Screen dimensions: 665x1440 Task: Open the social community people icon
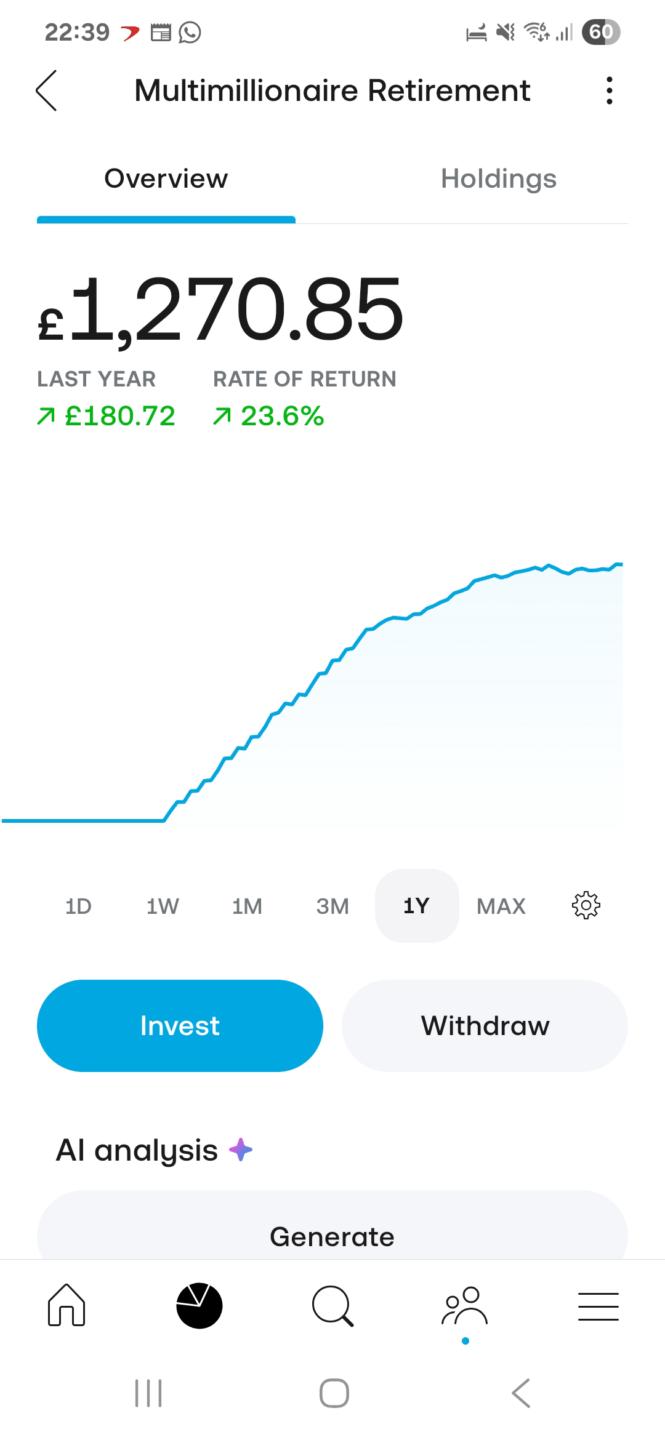[465, 1306]
